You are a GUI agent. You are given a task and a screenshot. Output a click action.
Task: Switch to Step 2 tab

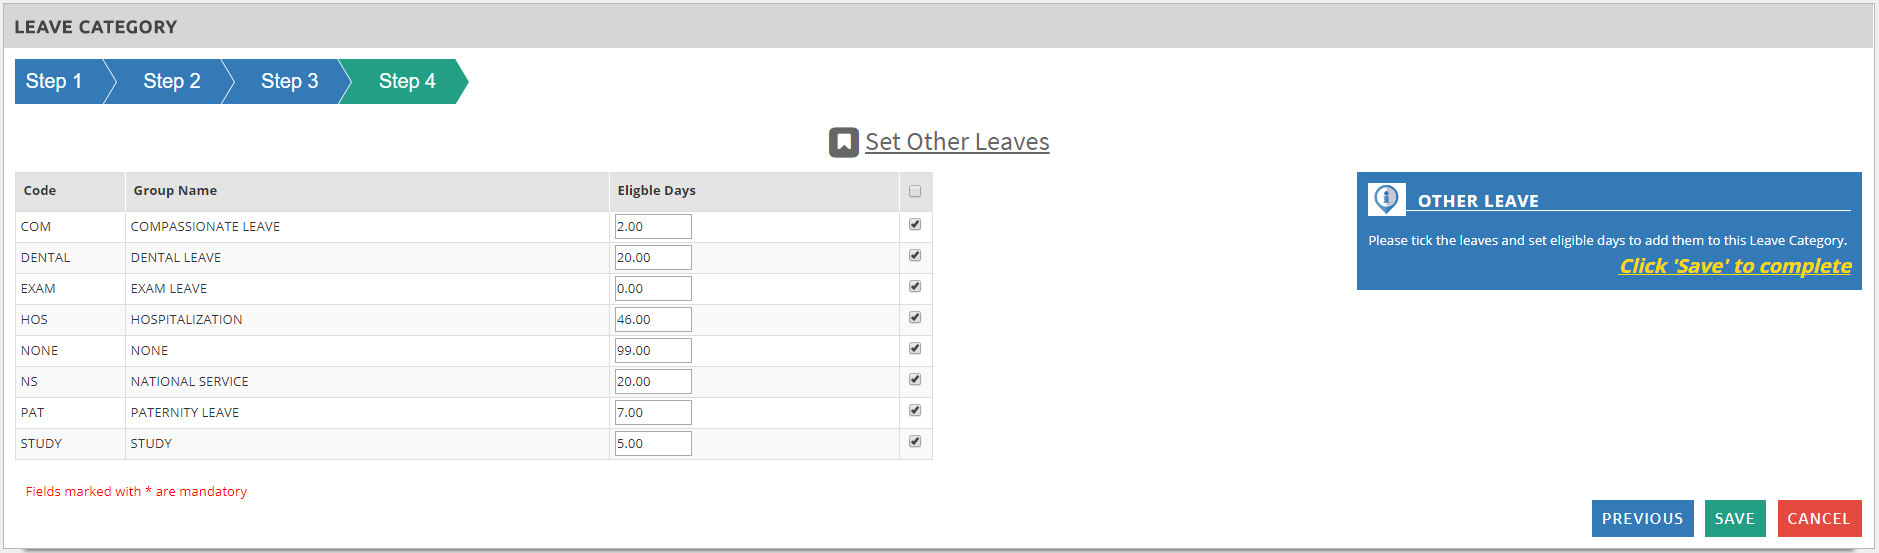(x=172, y=81)
